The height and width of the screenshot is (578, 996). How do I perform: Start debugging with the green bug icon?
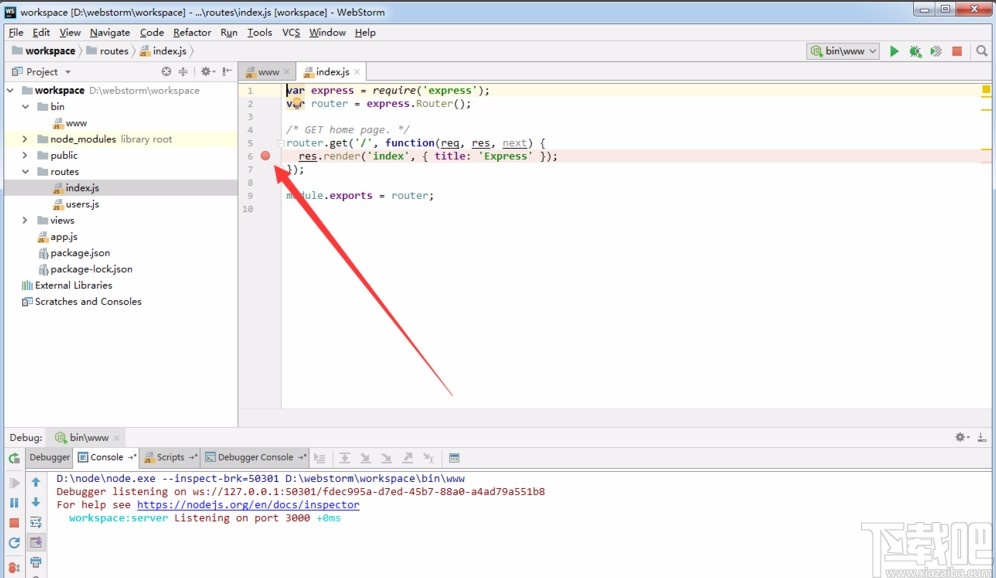pyautogui.click(x=915, y=51)
